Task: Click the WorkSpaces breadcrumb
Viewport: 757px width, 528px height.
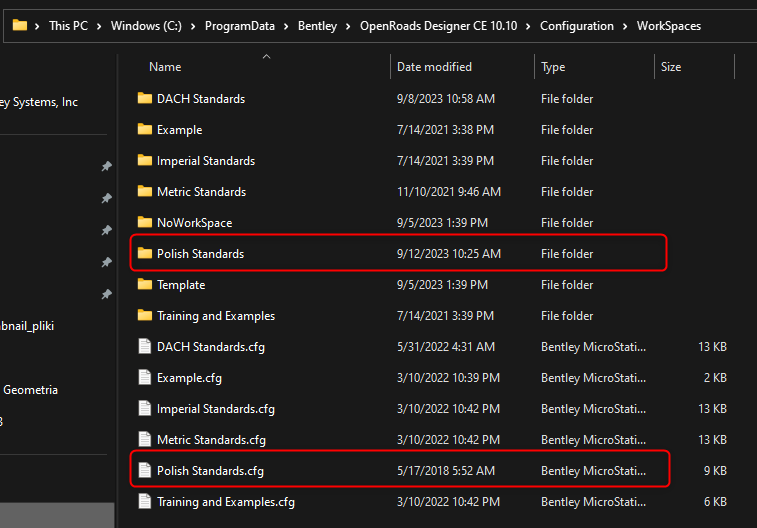Action: tap(669, 26)
